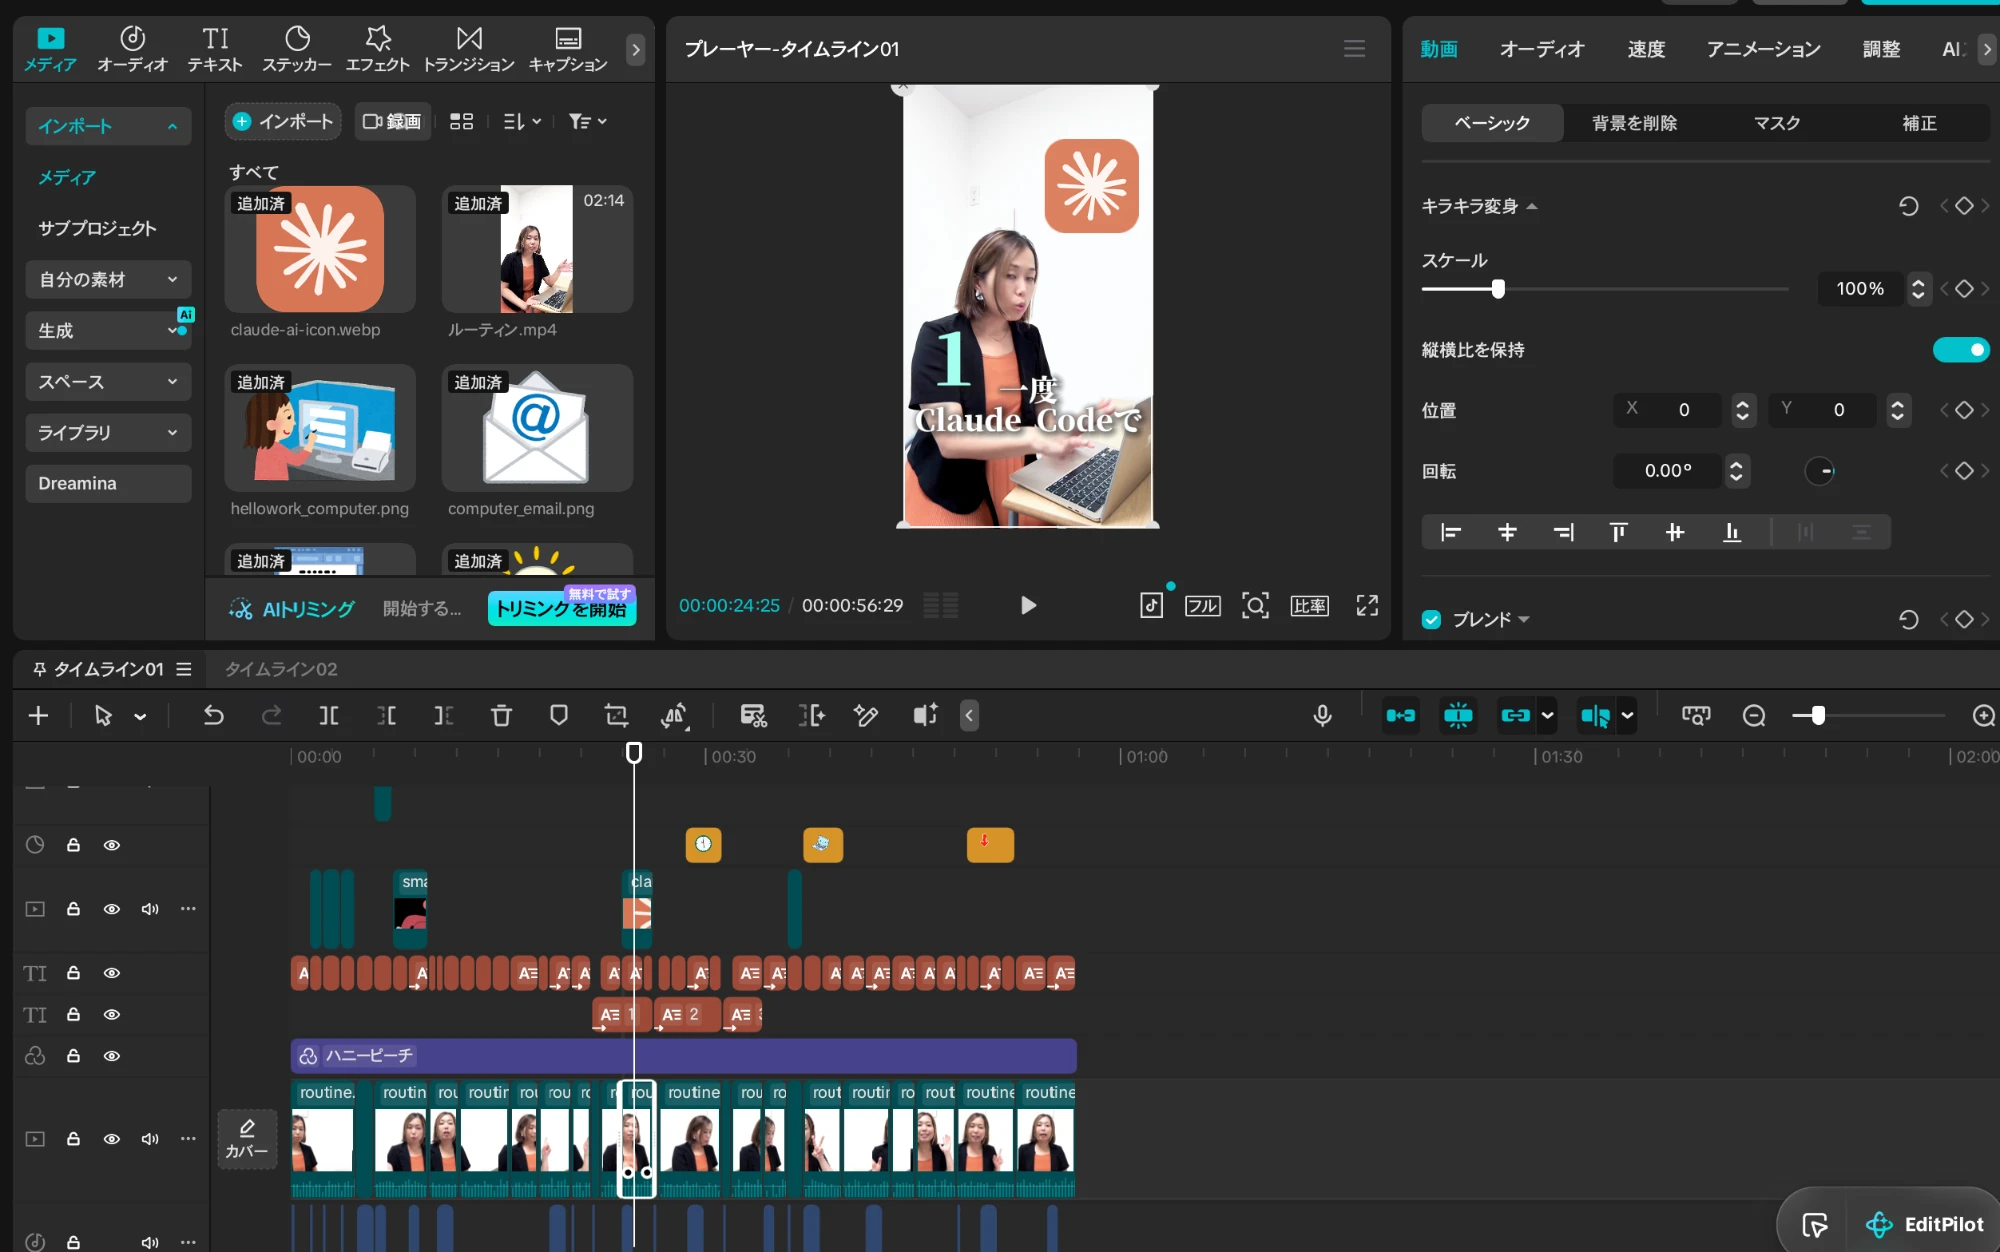Play the preview with the play button
The width and height of the screenshot is (2000, 1252).
tap(1027, 605)
